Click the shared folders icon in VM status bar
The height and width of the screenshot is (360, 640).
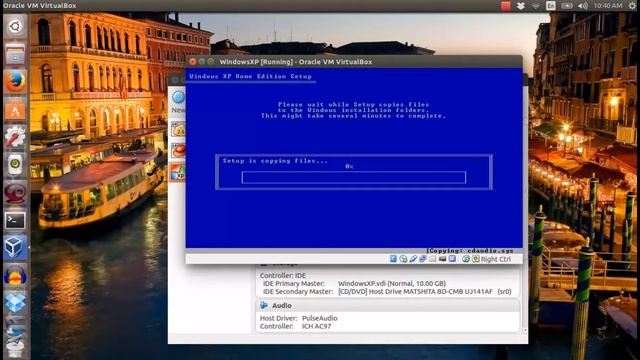(432, 259)
